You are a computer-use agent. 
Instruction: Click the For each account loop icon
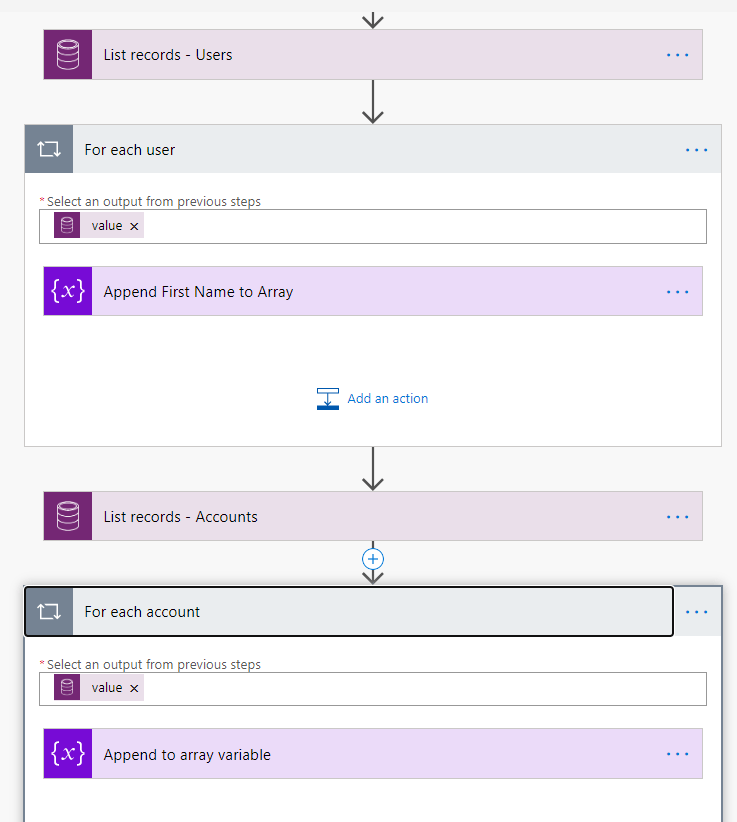point(49,612)
